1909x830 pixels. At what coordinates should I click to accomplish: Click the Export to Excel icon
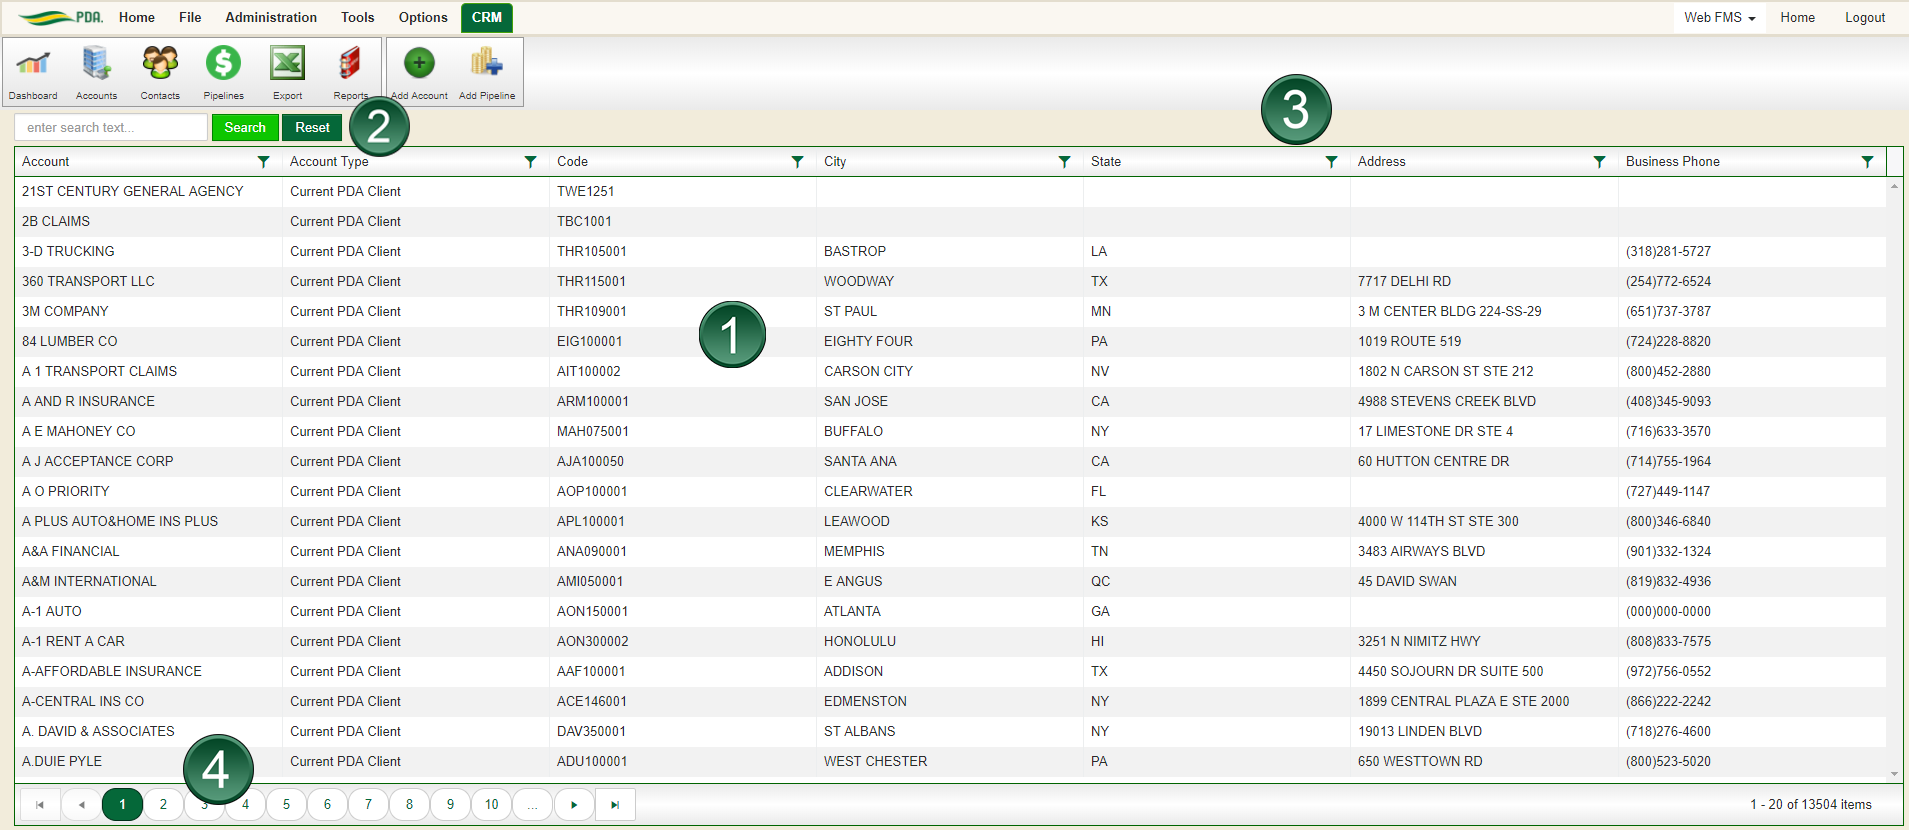(287, 64)
